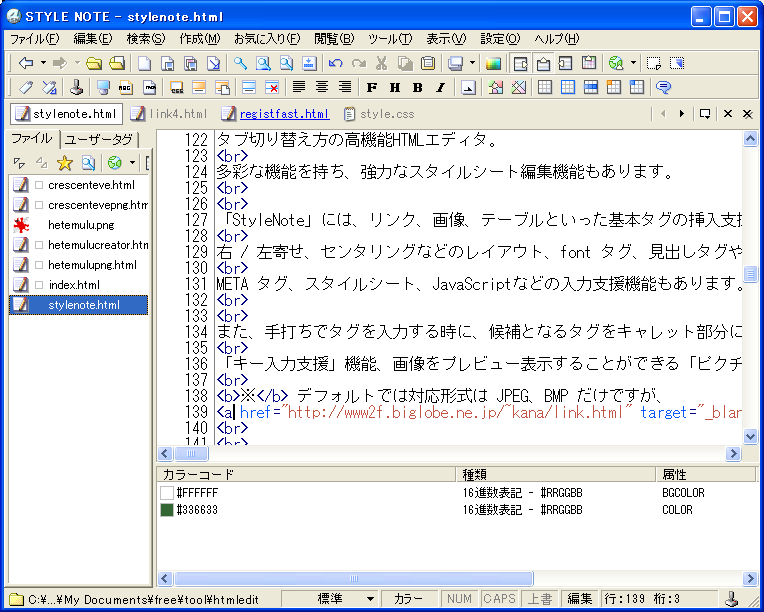Click the align right icon
764x612 pixels.
[345, 88]
